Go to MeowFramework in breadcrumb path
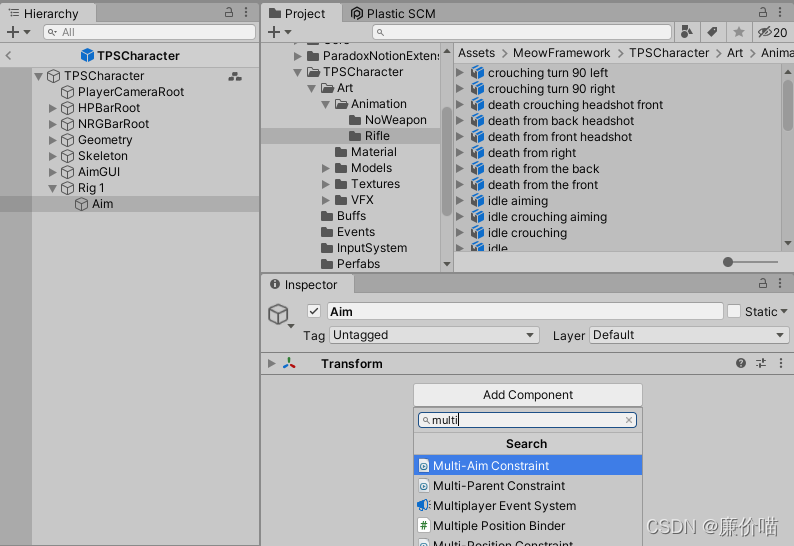The width and height of the screenshot is (794, 546). (x=562, y=53)
